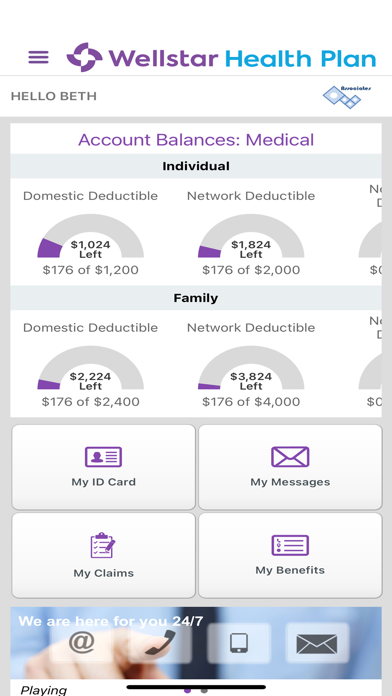Open My ID Card
392x696 pixels.
(x=103, y=467)
